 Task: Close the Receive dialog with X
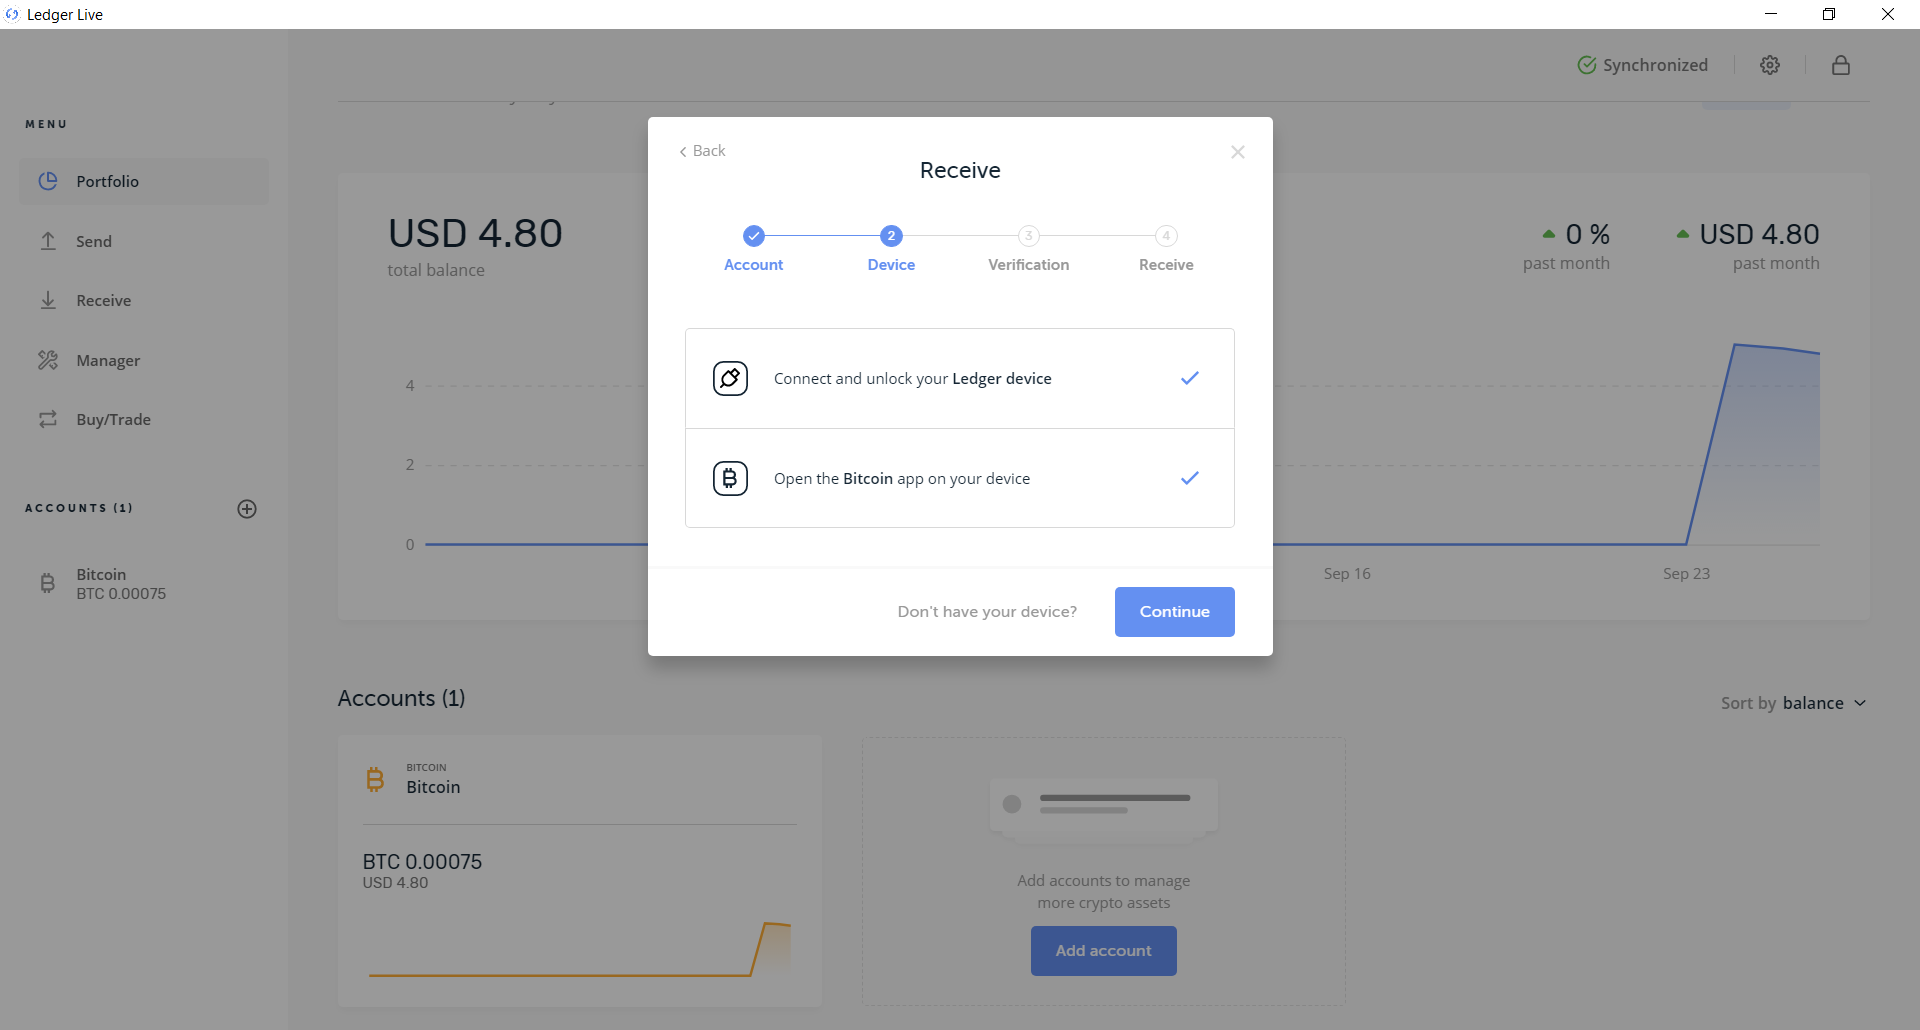click(x=1238, y=152)
